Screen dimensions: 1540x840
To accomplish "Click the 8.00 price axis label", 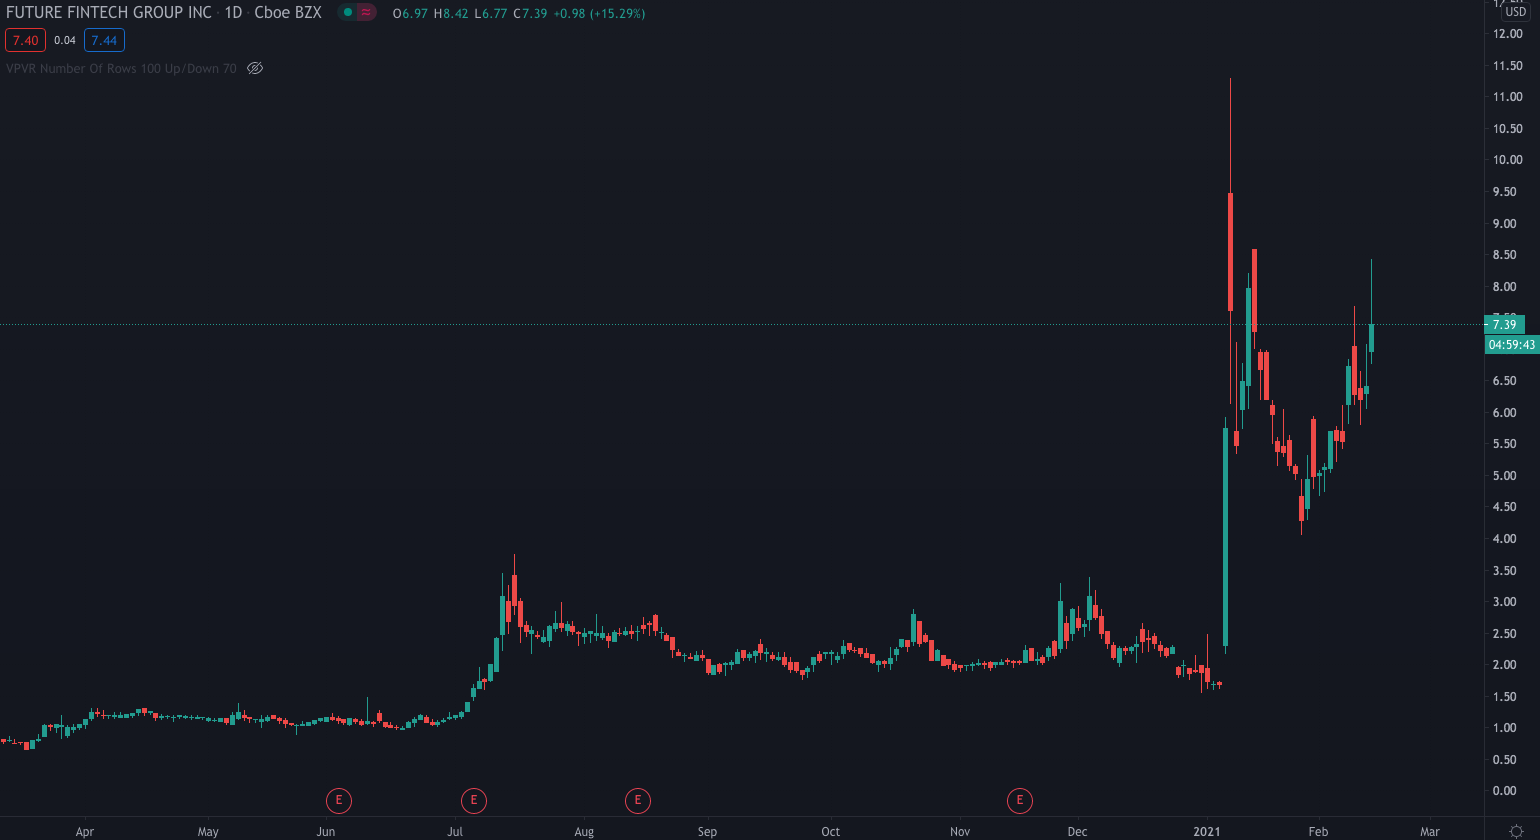I will [1504, 287].
